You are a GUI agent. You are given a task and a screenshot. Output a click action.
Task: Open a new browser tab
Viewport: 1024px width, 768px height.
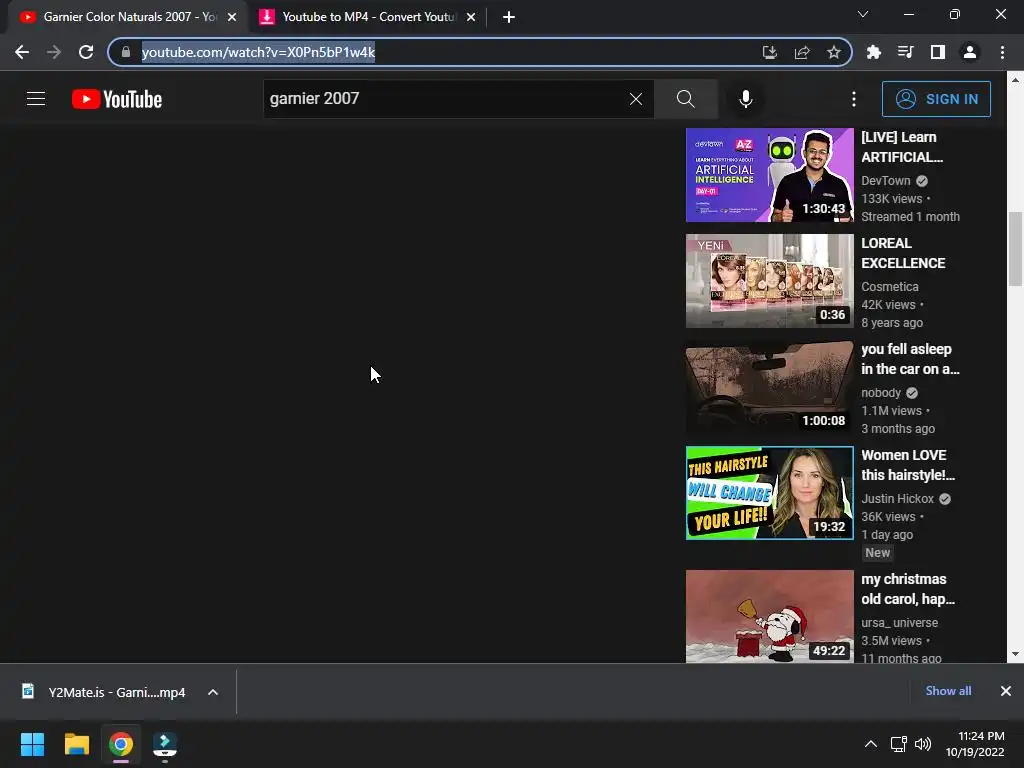tap(509, 17)
